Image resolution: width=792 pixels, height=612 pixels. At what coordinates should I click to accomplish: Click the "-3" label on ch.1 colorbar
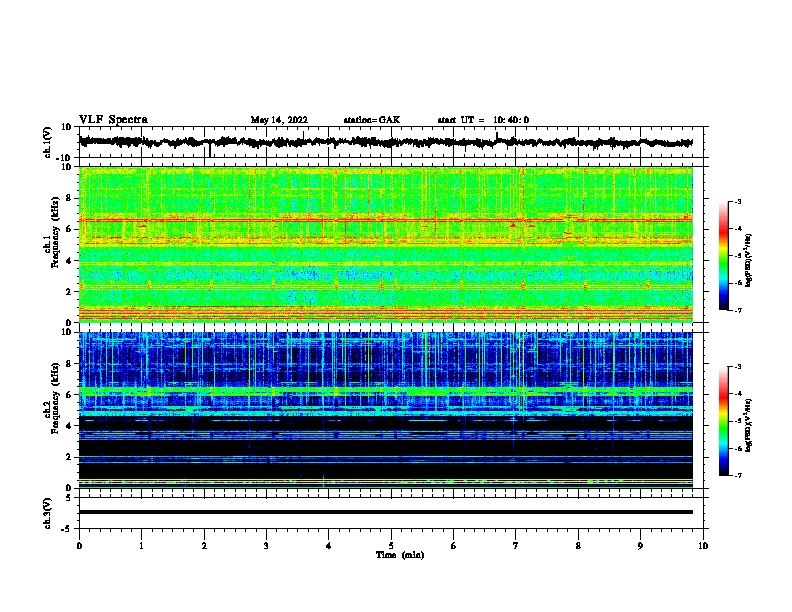coord(737,201)
